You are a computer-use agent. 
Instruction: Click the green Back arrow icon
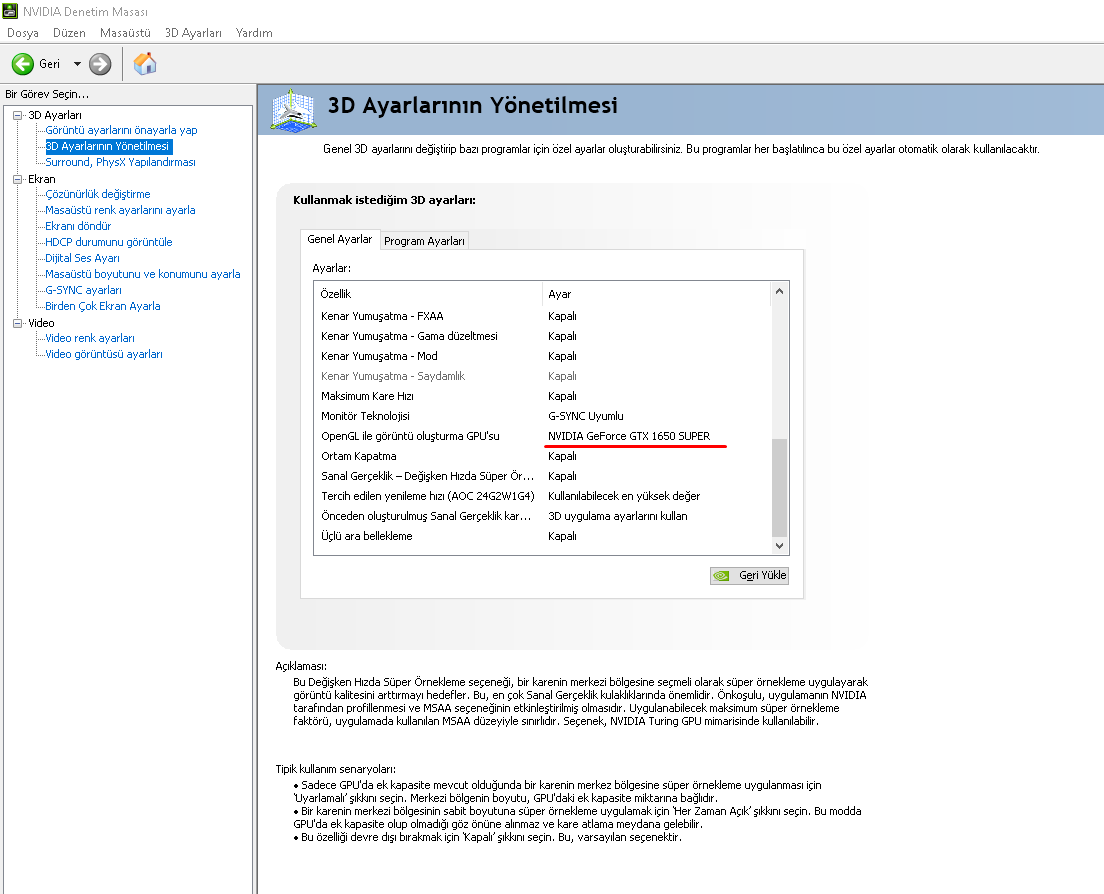(23, 64)
